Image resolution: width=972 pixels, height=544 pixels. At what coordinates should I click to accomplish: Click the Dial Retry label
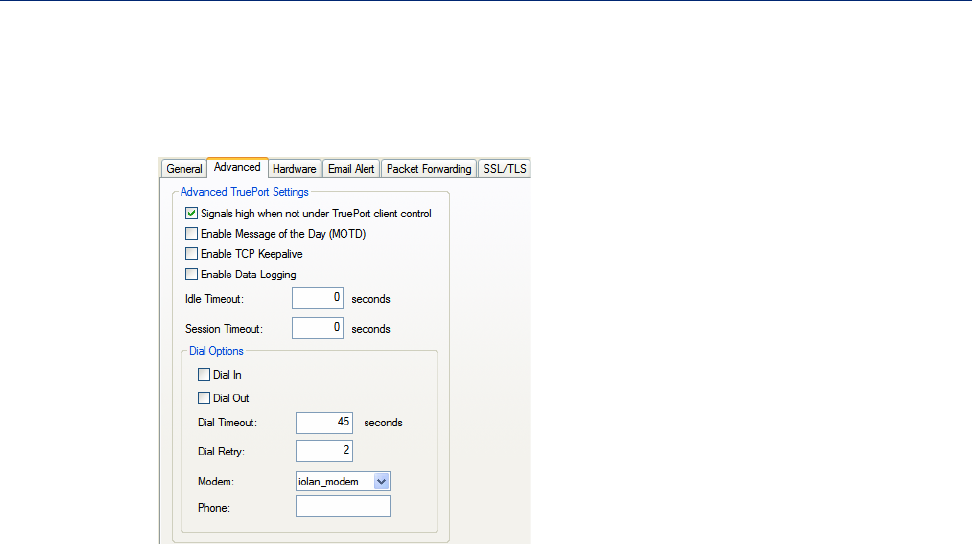pos(221,452)
